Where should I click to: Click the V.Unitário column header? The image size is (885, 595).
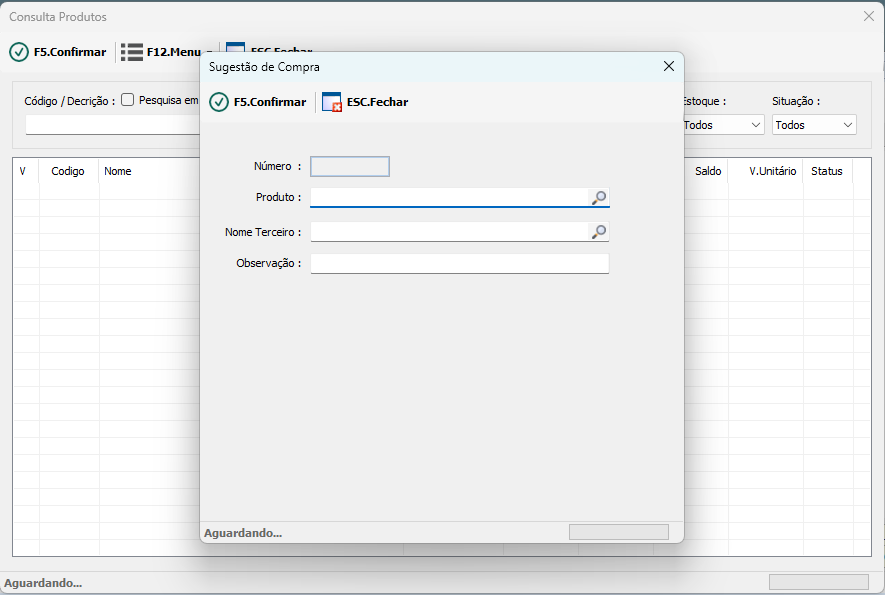pos(772,171)
